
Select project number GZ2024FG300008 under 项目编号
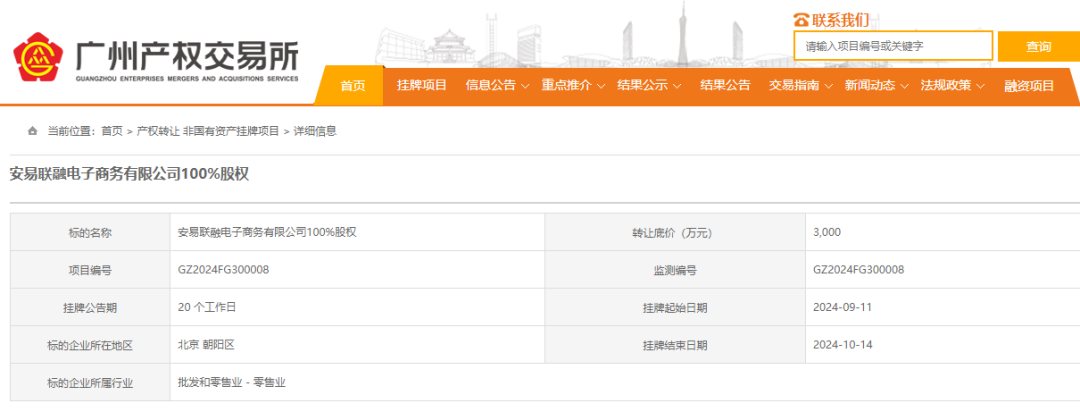[x=223, y=270]
